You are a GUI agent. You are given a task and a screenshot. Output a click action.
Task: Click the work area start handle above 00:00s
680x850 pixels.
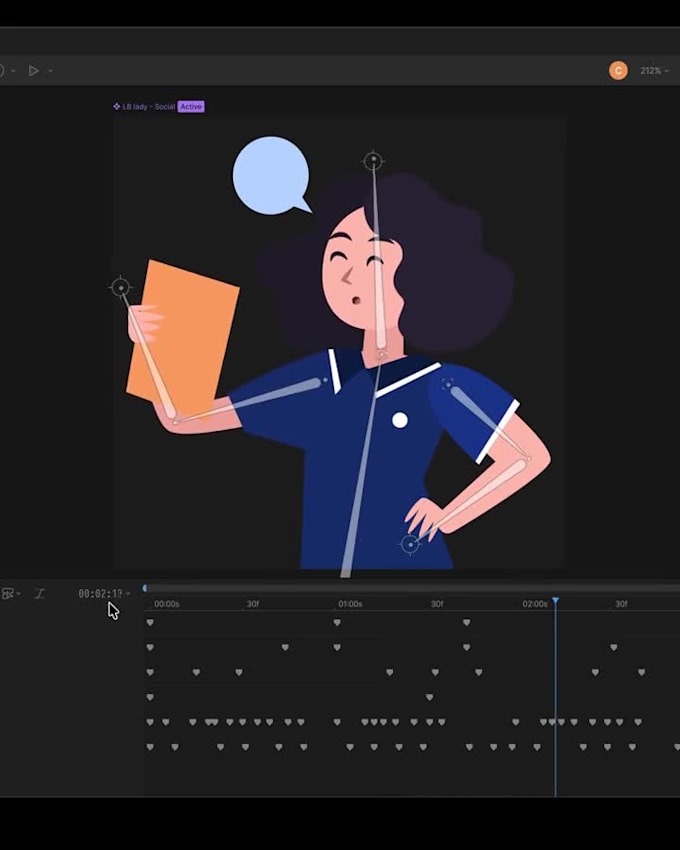145,588
